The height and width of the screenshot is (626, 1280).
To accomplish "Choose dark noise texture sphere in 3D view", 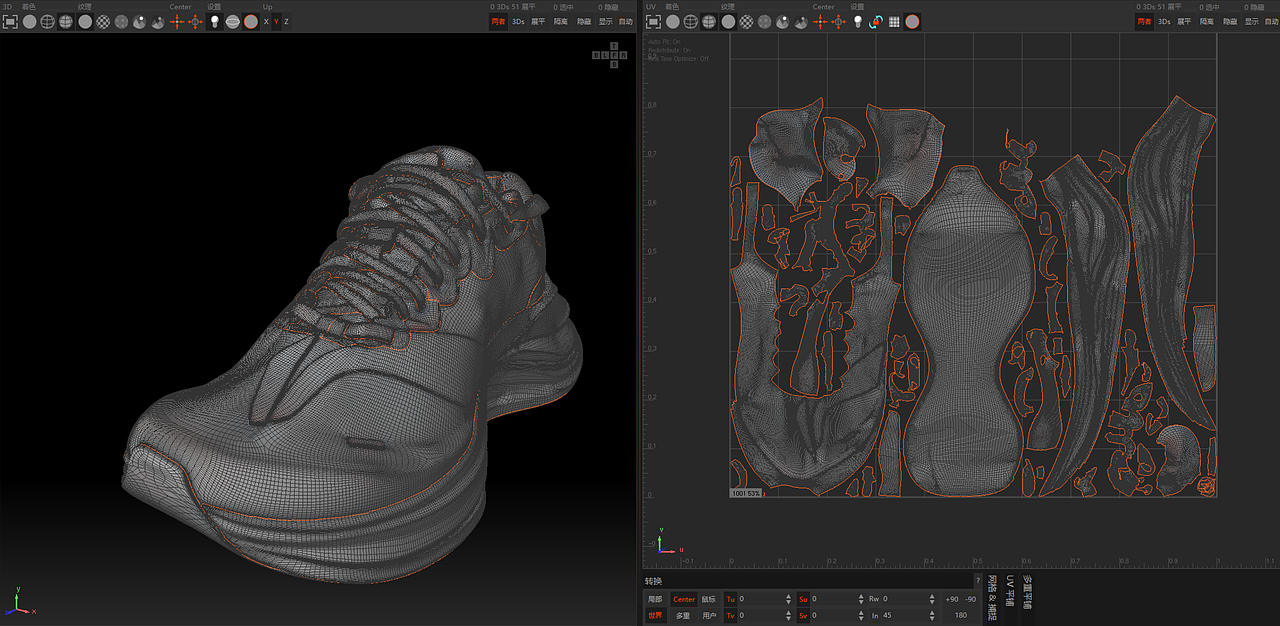I will pyautogui.click(x=121, y=21).
